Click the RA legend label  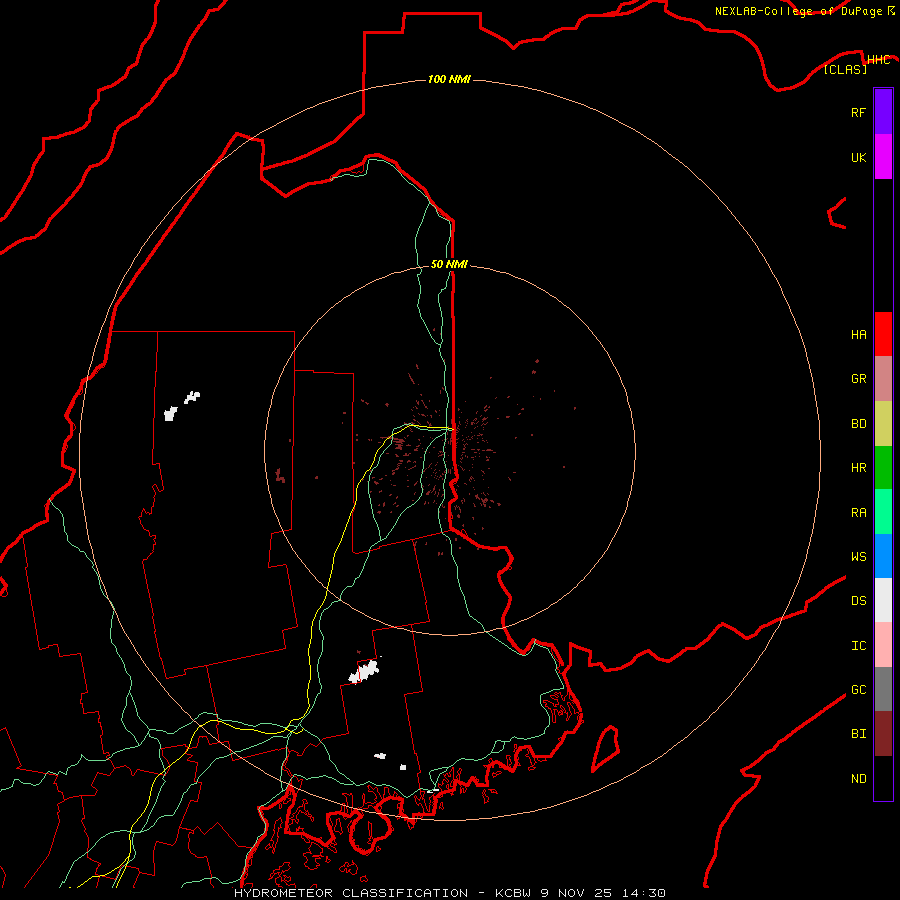858,513
